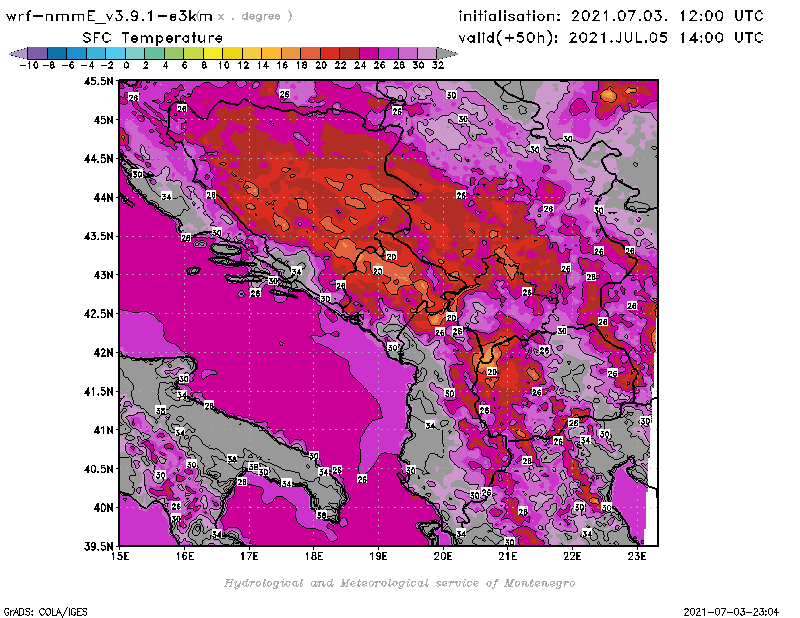
Task: Click the 45.5N latitude axis label
Action: [x=98, y=81]
